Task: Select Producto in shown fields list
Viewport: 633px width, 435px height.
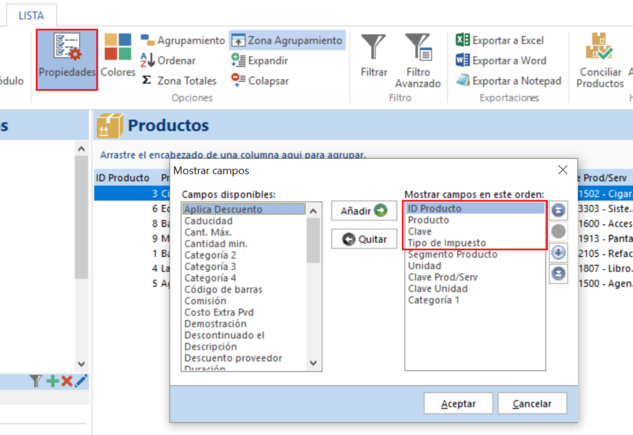Action: [475, 220]
